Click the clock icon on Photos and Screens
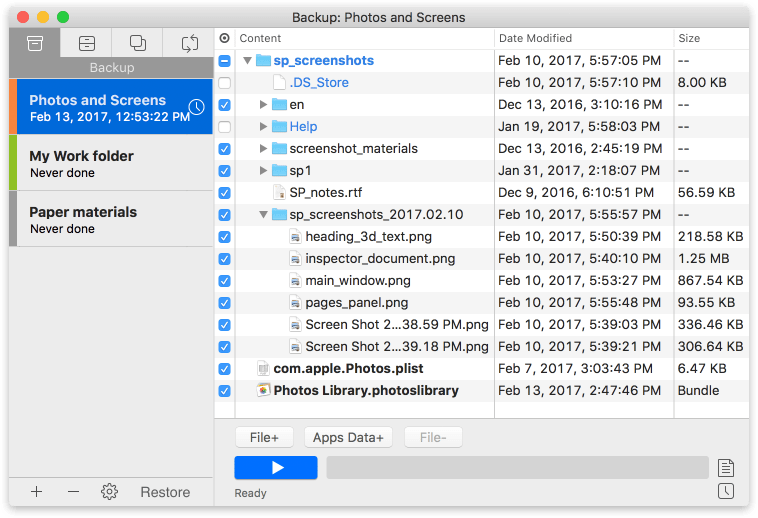Image resolution: width=758 pixels, height=518 pixels. 196,107
